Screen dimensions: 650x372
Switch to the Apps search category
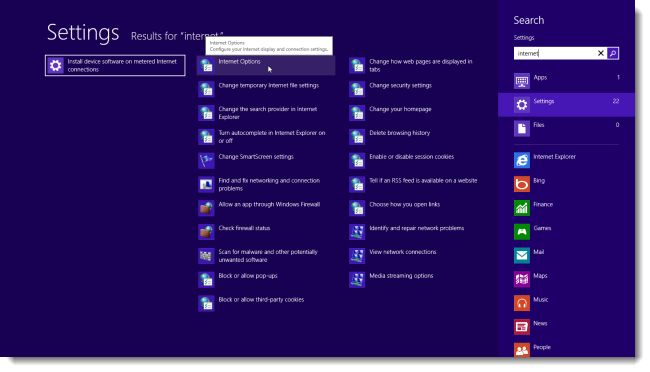point(566,81)
